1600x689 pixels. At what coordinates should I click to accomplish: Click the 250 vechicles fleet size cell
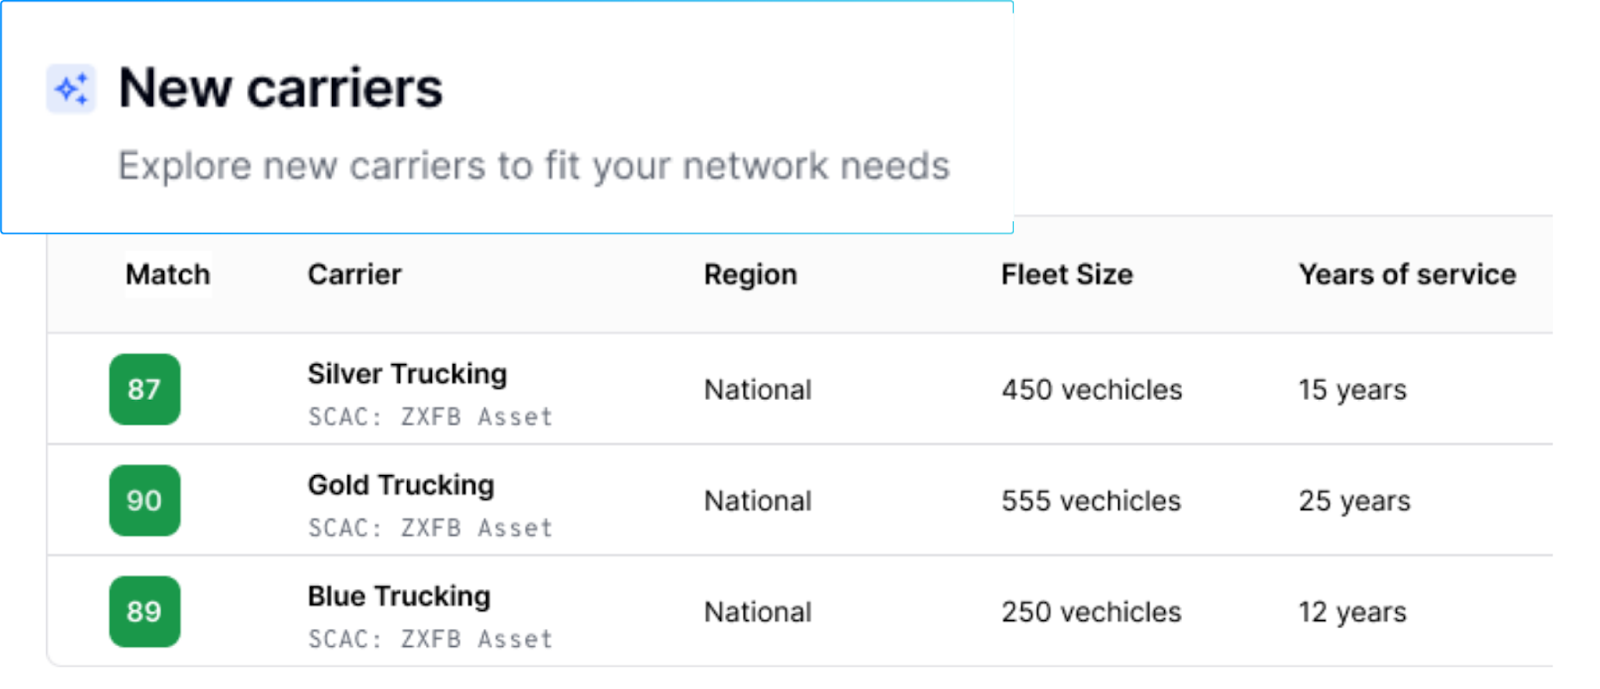click(1092, 611)
